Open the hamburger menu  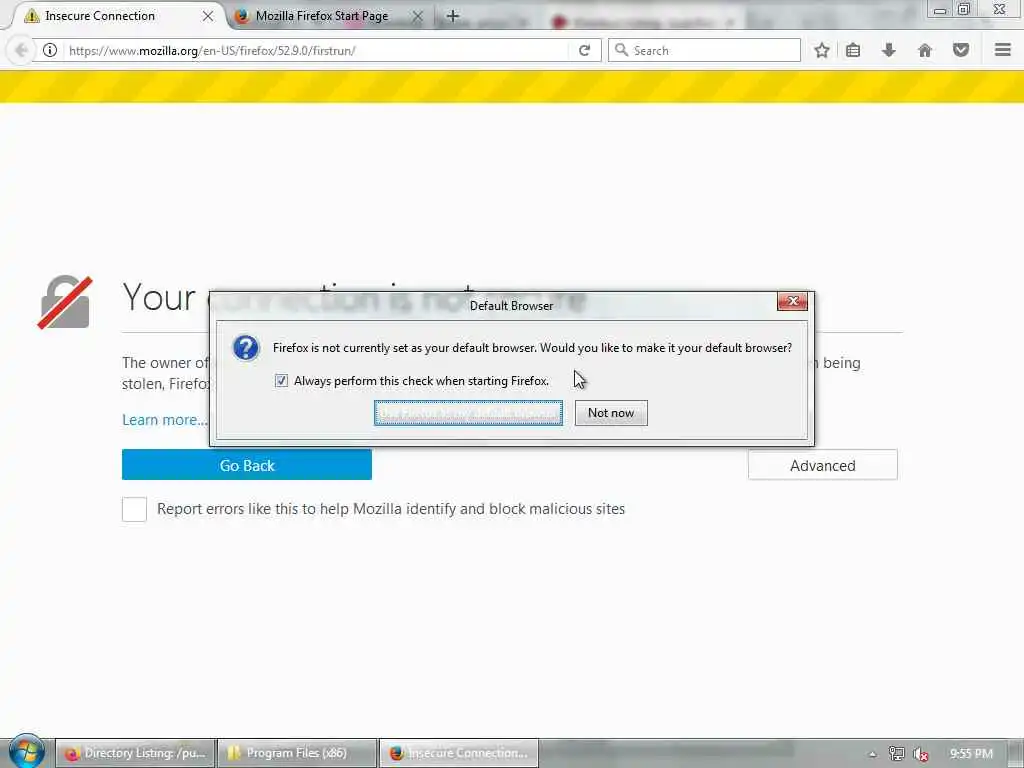coord(1003,50)
